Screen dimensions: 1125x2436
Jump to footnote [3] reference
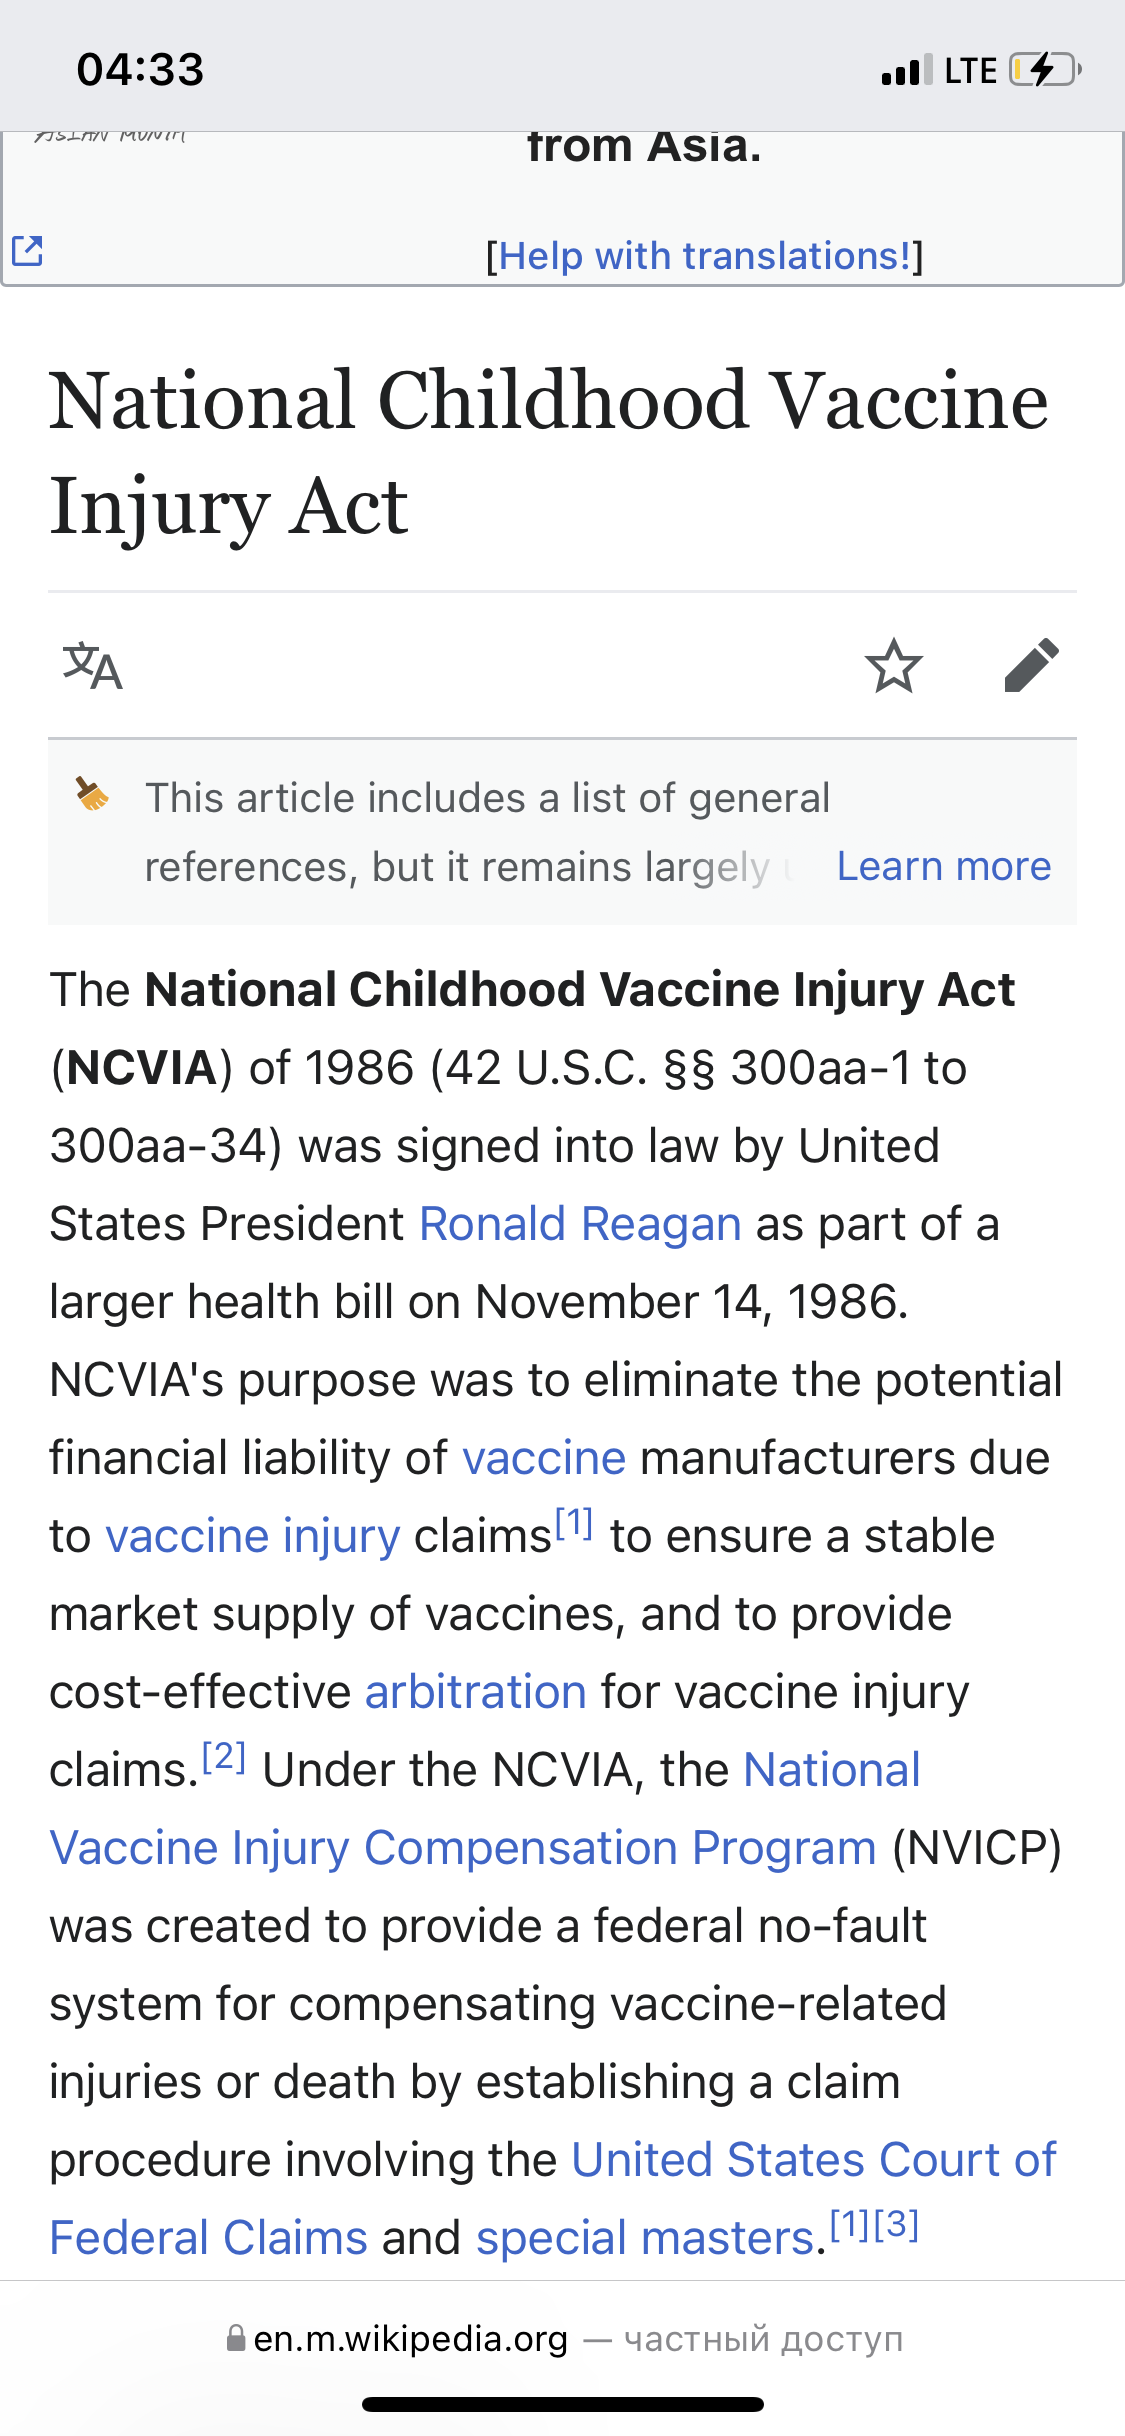[x=896, y=2224]
